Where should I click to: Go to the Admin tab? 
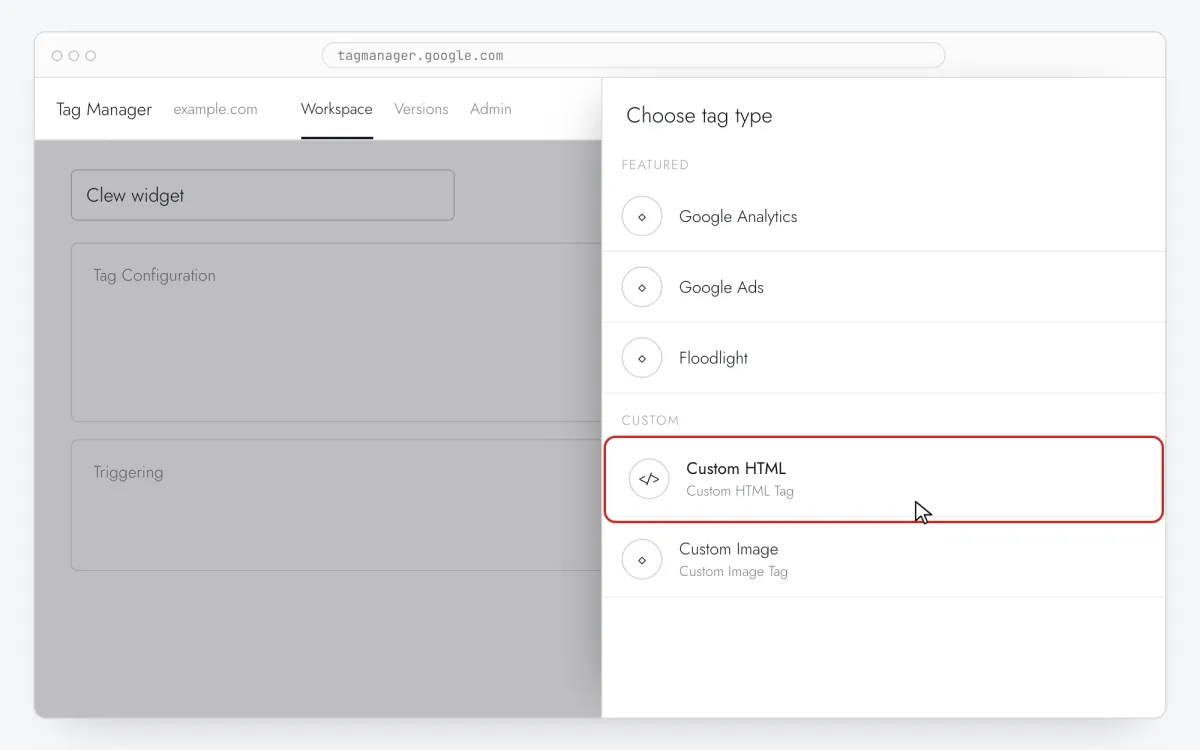(491, 109)
